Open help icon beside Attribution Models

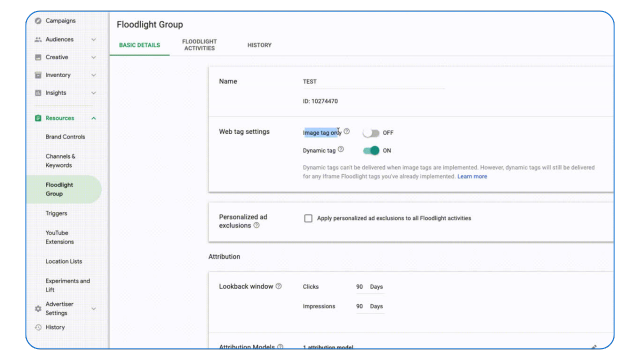point(280,347)
